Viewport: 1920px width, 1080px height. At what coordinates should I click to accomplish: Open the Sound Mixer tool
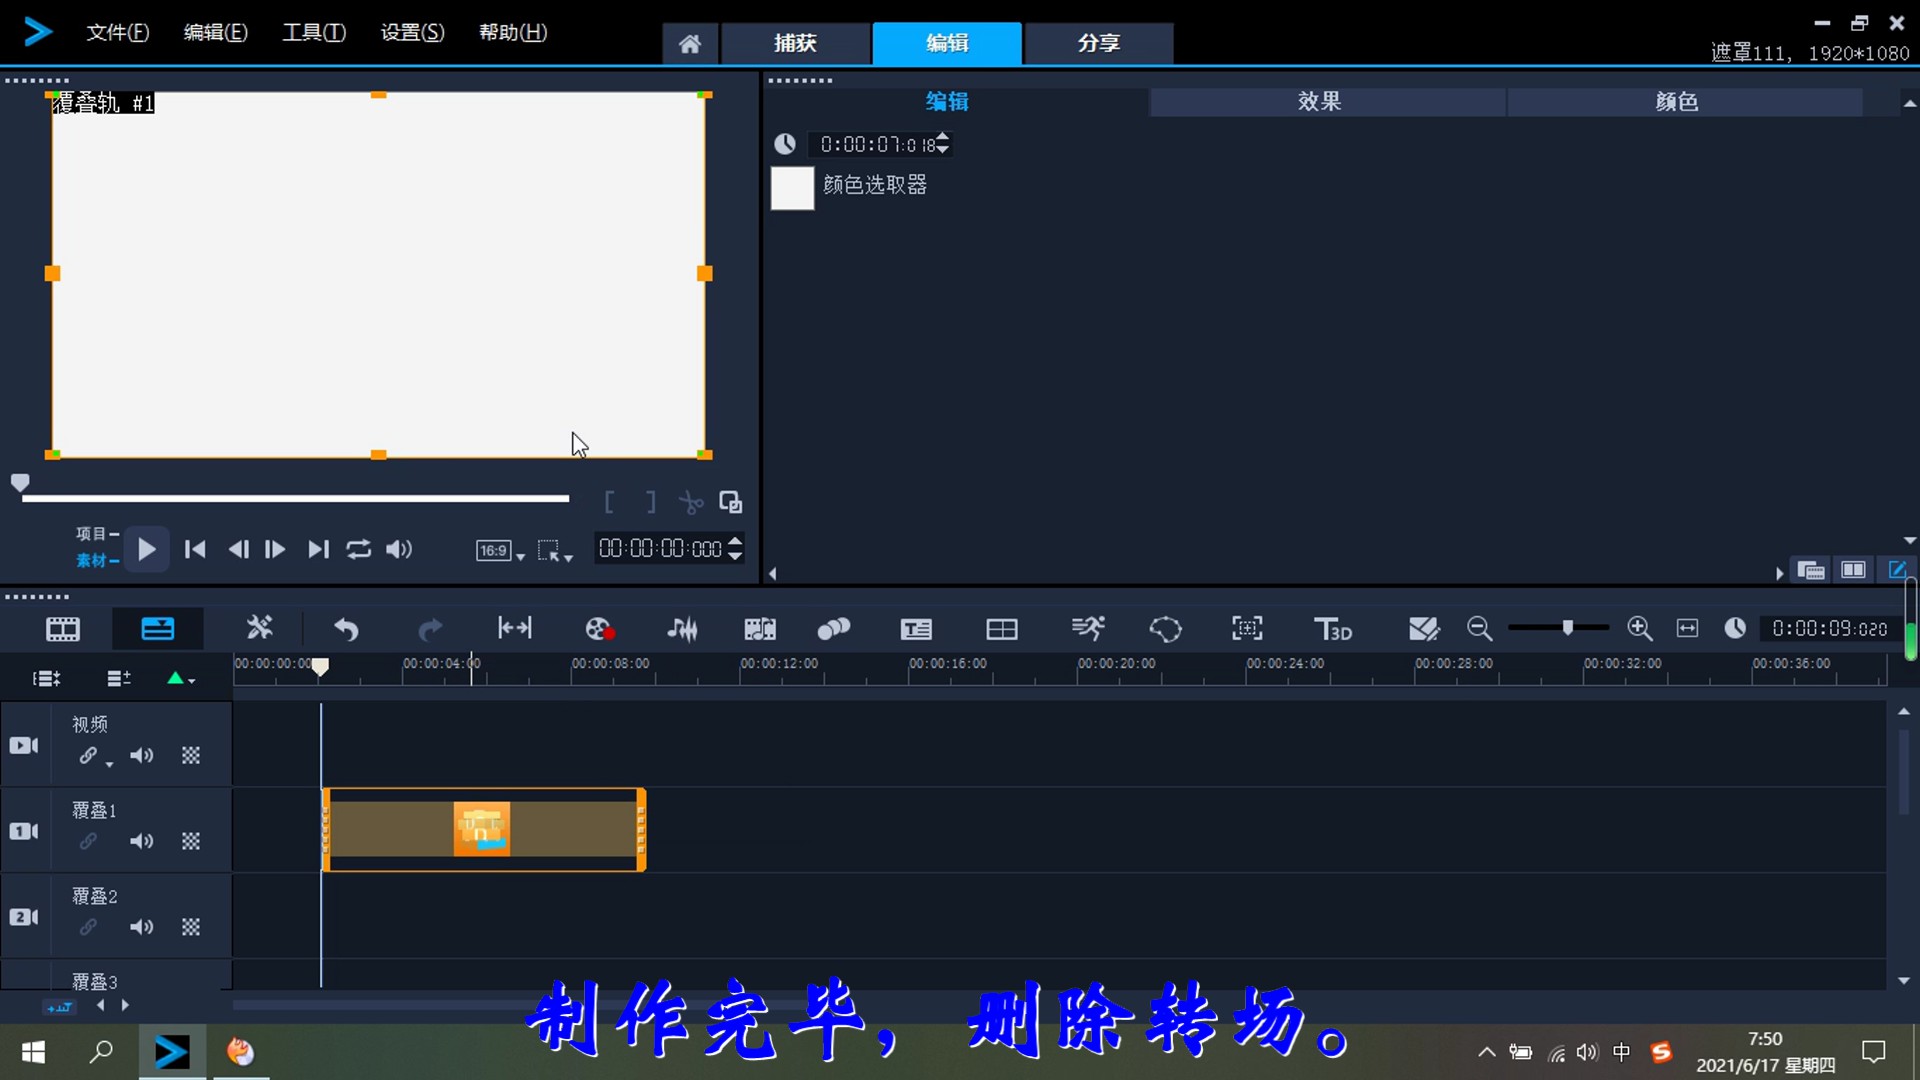pos(683,629)
